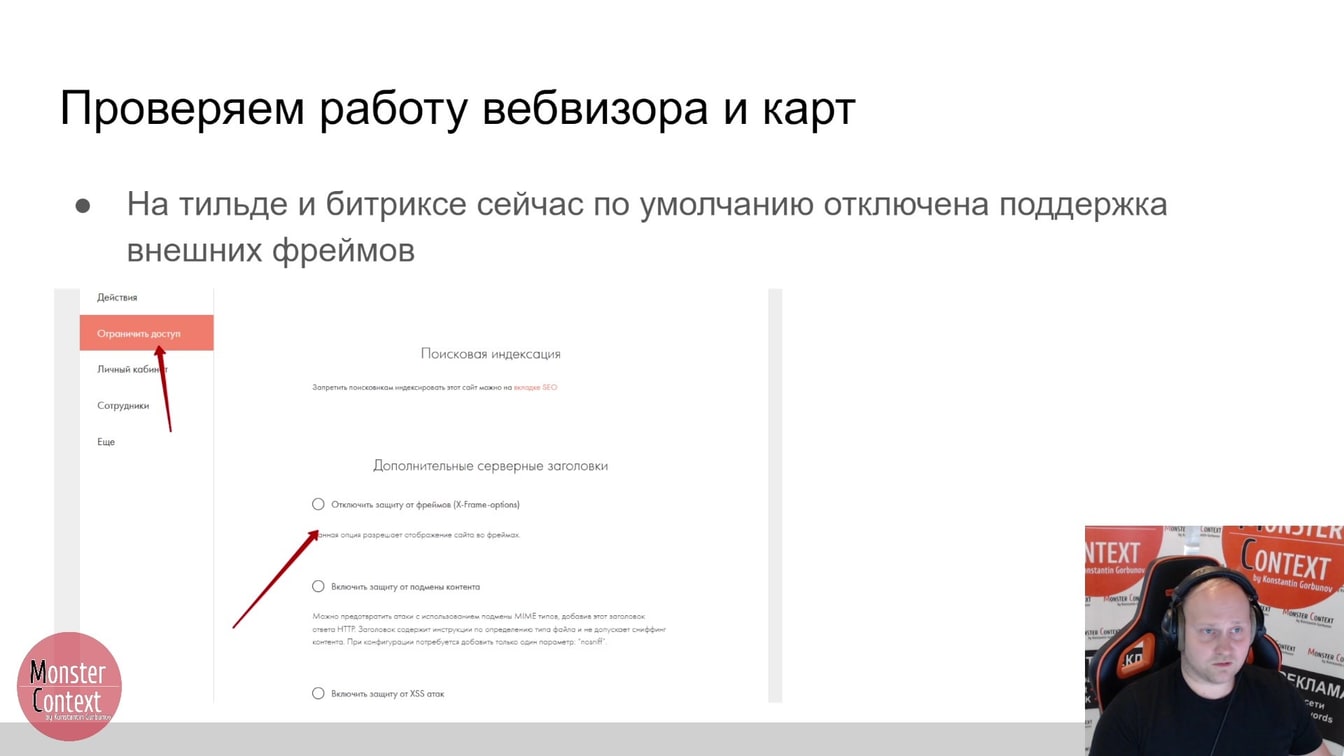Screen dimensions: 1344x756
Task: Select 'Отключить защиту от фреймов' radio button
Action: pyautogui.click(x=318, y=504)
